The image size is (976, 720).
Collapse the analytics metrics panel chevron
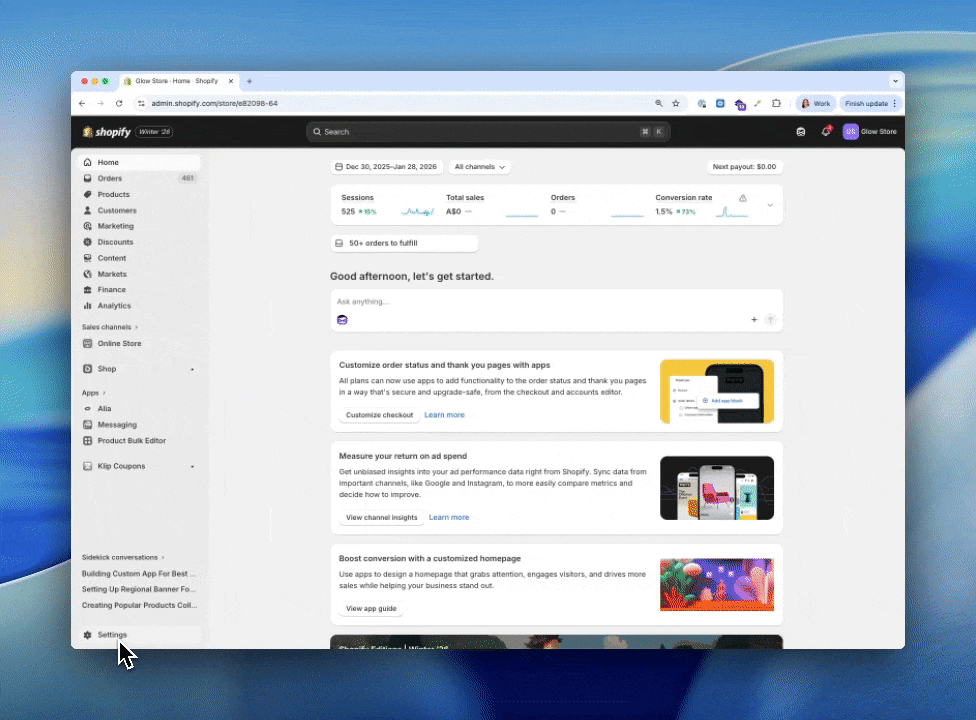(770, 203)
